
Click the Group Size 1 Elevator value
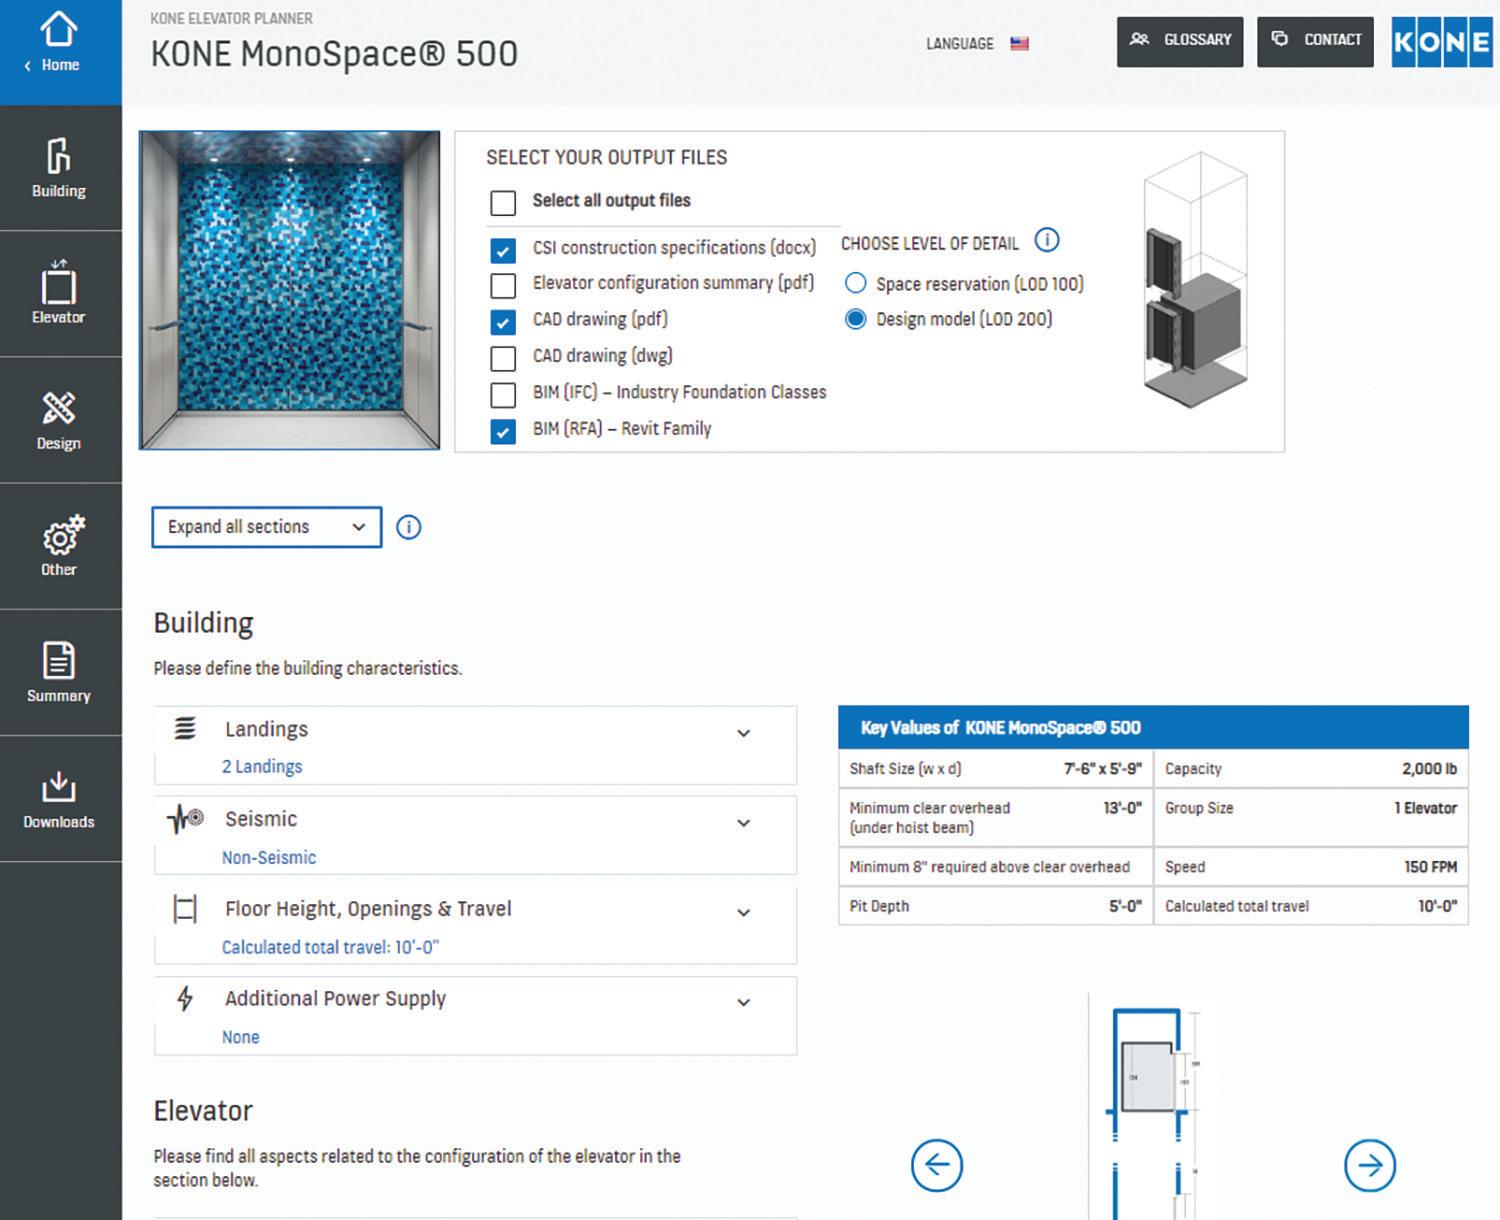click(x=1426, y=808)
